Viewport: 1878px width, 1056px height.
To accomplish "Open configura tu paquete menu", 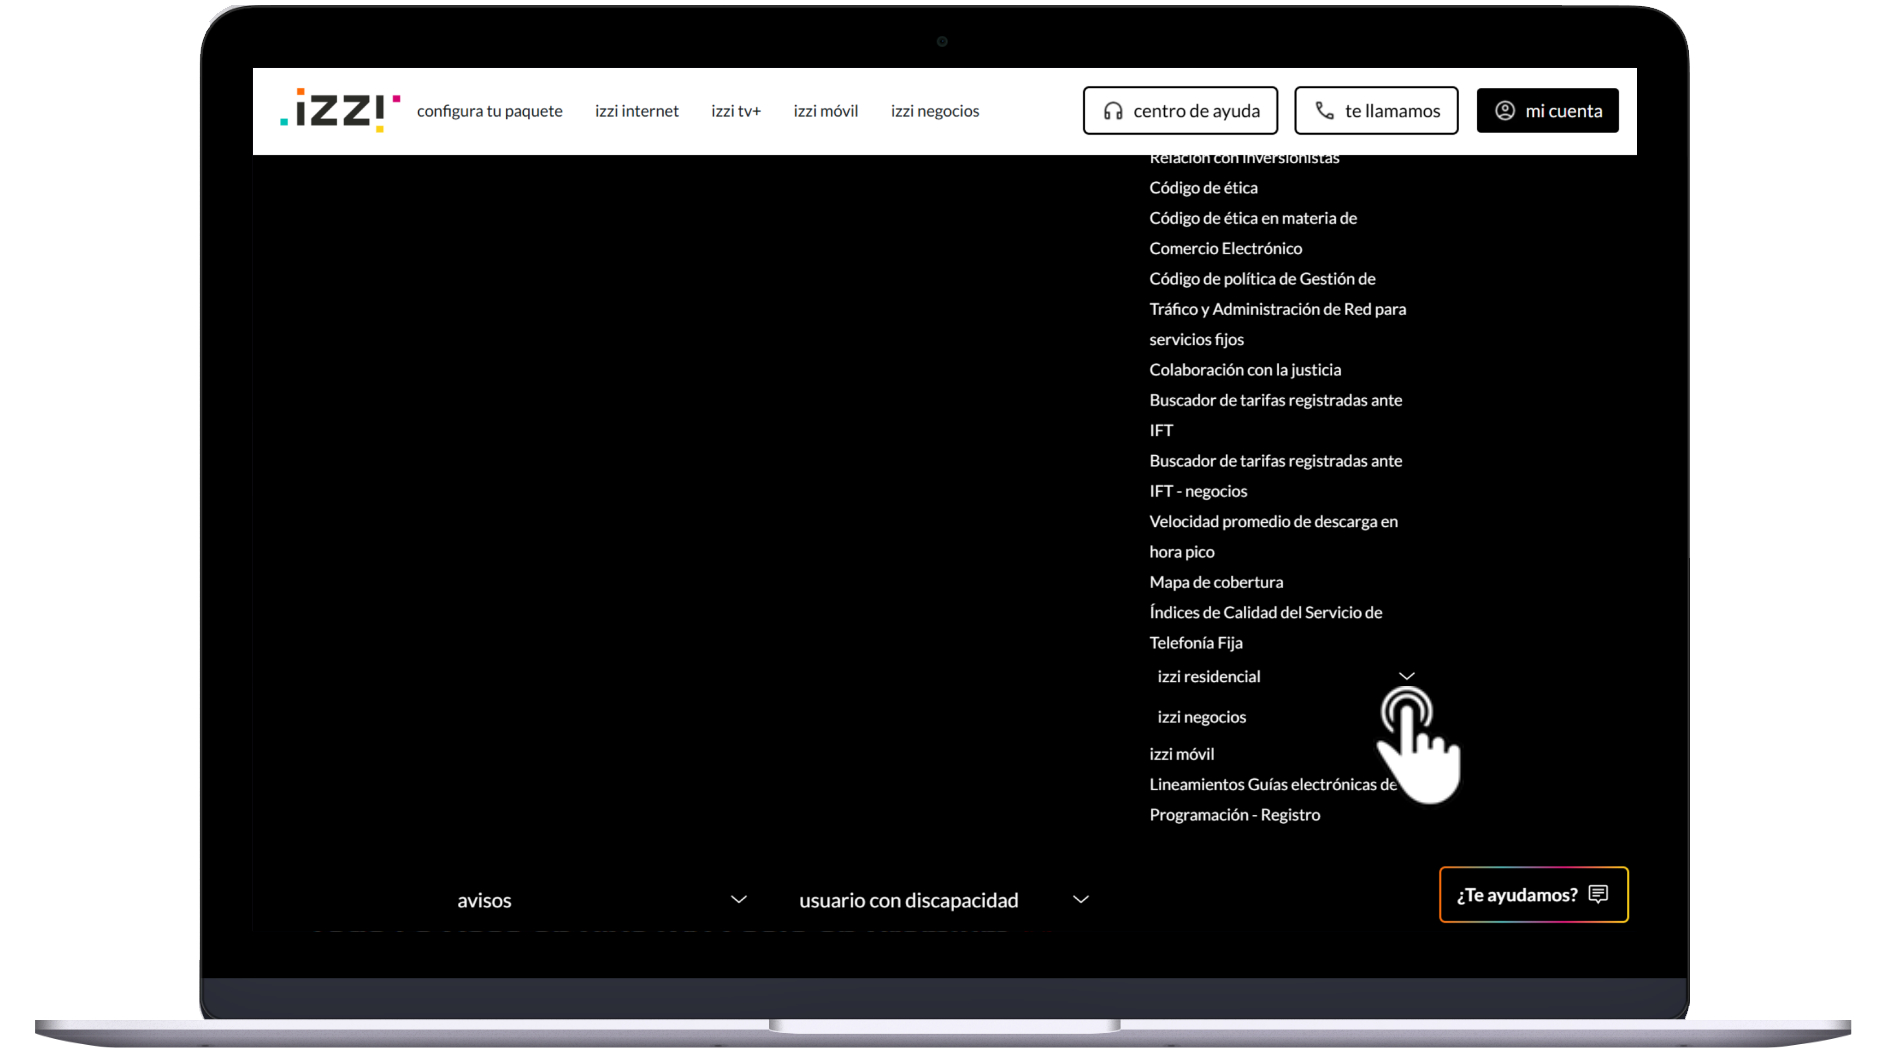I will coord(489,111).
